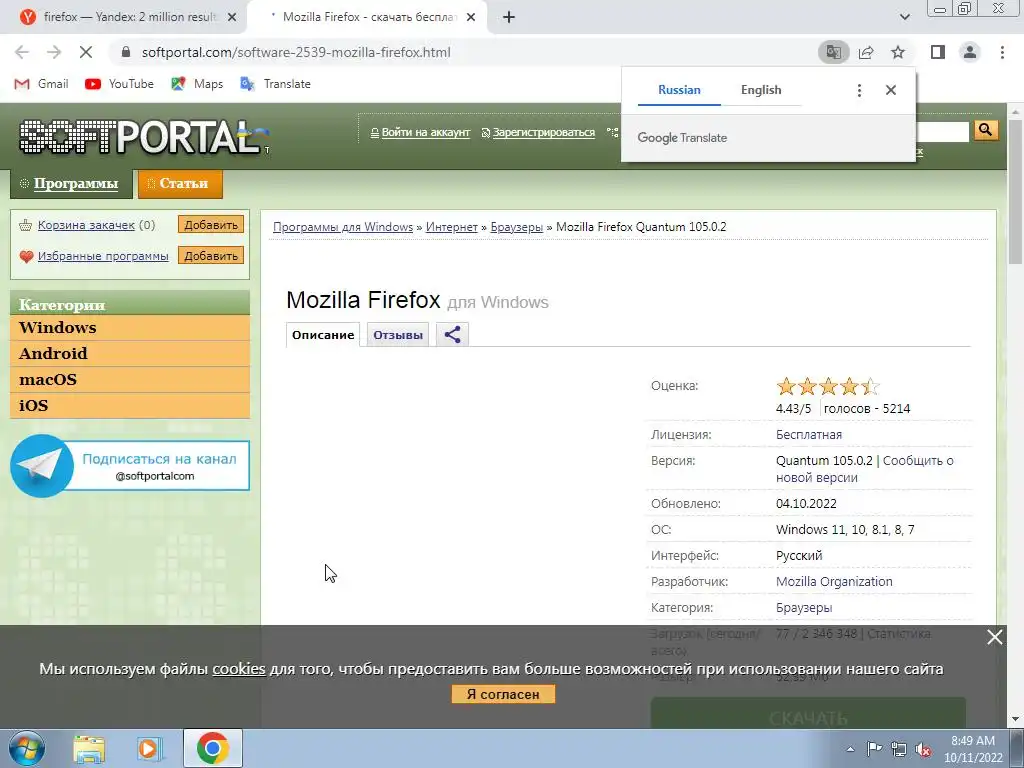Image resolution: width=1024 pixels, height=768 pixels.
Task: Close the cookie notice banner X
Action: coord(994,637)
